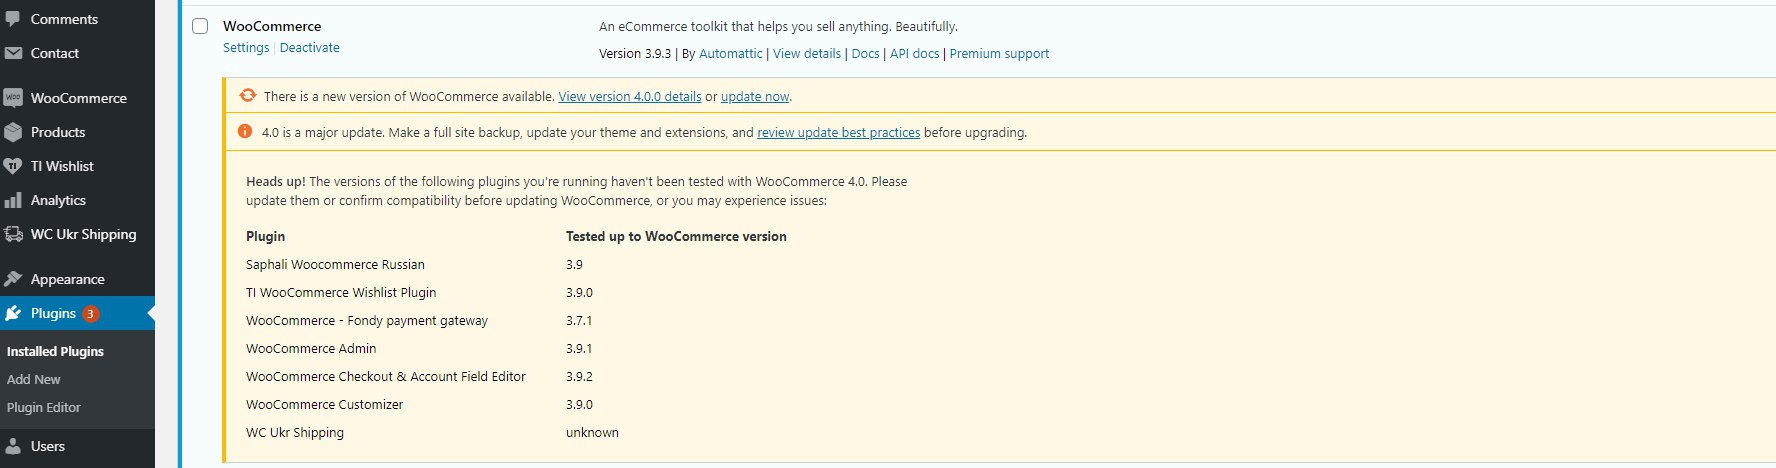1776x468 pixels.
Task: Select Installed Plugins submenu item
Action: [x=55, y=351]
